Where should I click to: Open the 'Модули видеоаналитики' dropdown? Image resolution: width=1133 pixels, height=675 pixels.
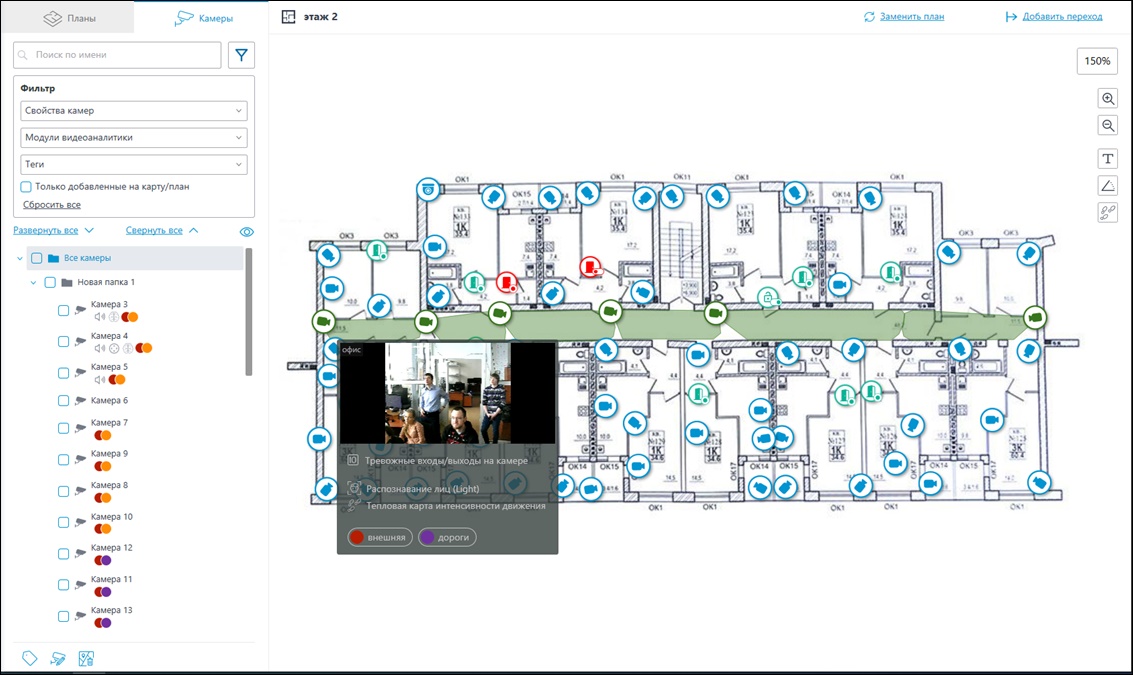(x=134, y=138)
